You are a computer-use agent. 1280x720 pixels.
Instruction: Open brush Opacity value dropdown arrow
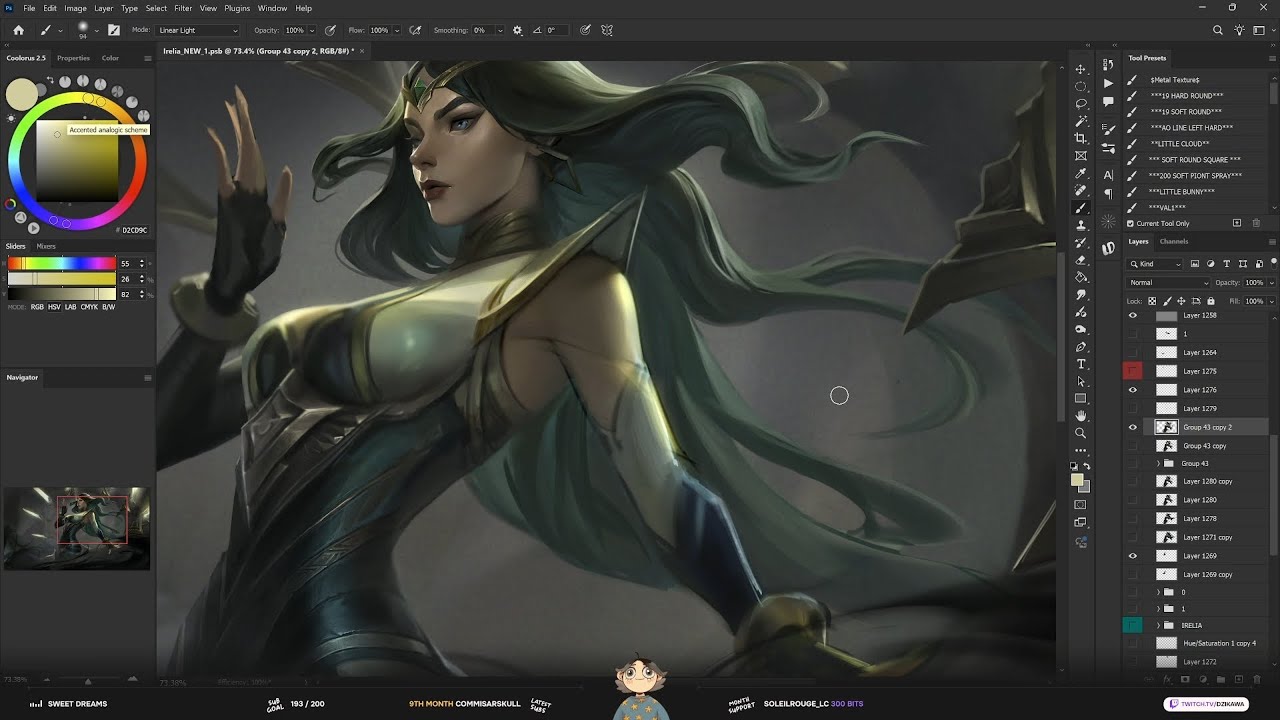pos(312,30)
